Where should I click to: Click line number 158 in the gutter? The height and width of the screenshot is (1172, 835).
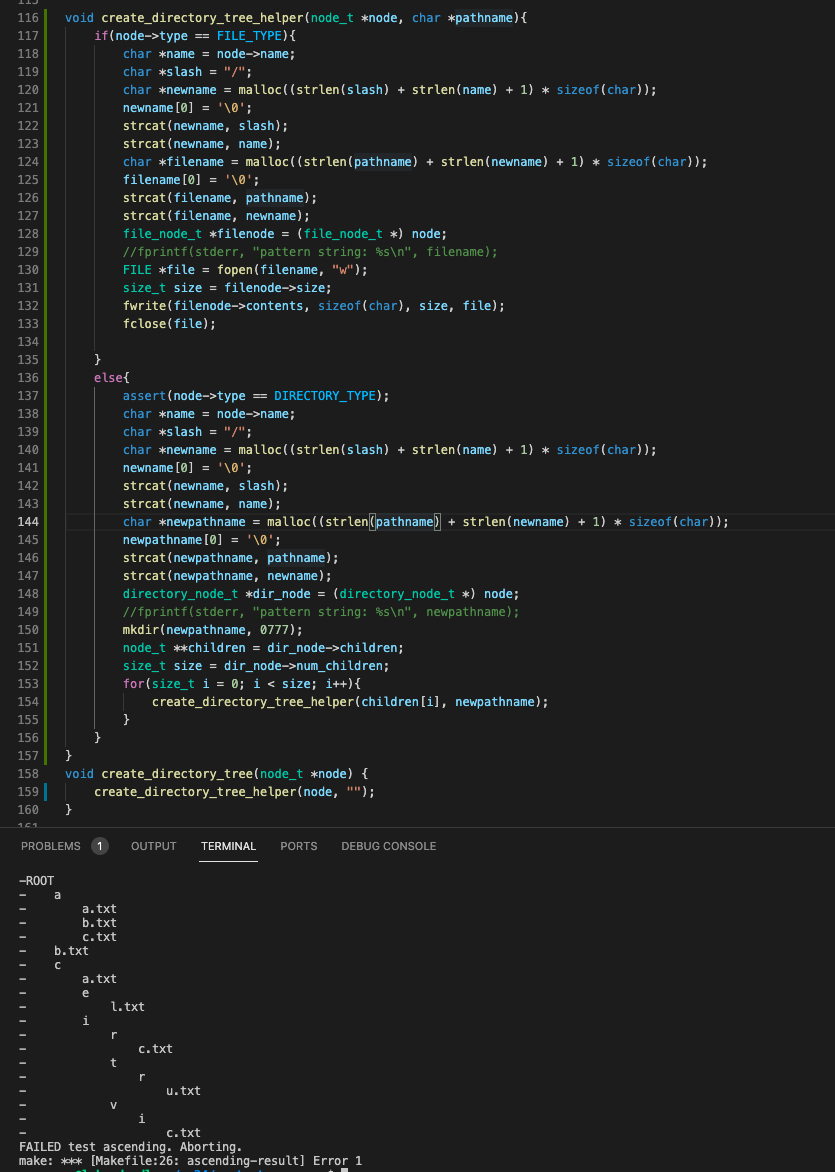(28, 774)
